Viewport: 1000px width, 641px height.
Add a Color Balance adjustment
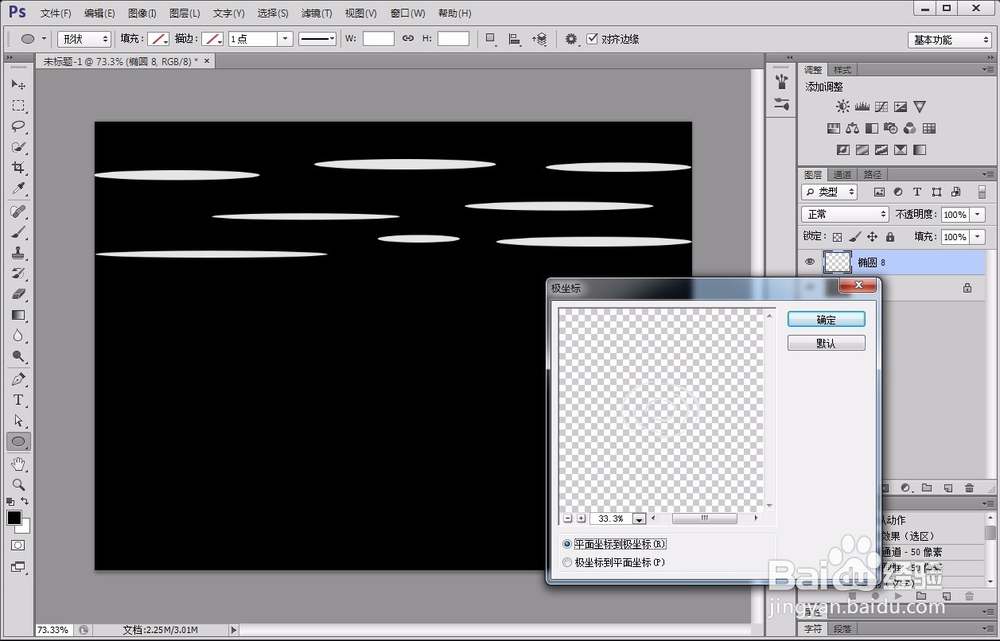click(852, 128)
